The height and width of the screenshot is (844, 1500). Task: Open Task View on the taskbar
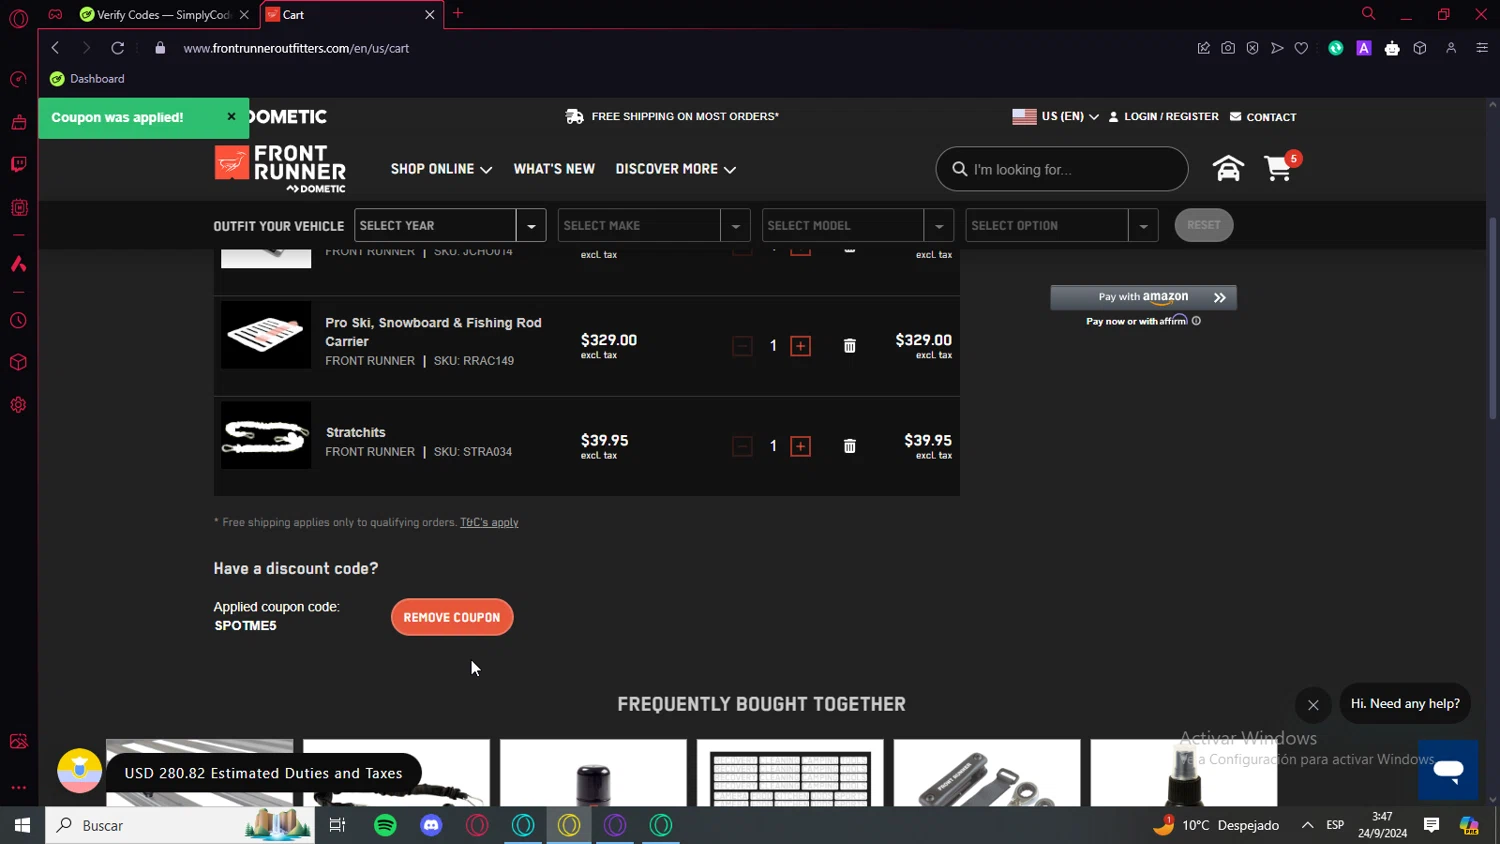pyautogui.click(x=338, y=825)
